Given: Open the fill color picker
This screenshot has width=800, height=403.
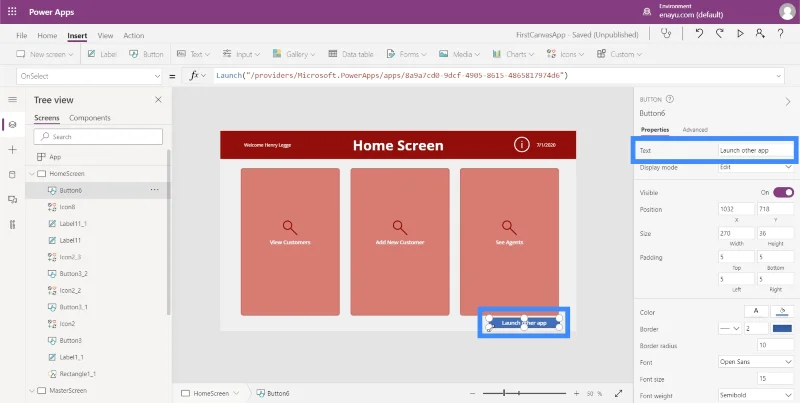Looking at the screenshot, I should tap(782, 311).
